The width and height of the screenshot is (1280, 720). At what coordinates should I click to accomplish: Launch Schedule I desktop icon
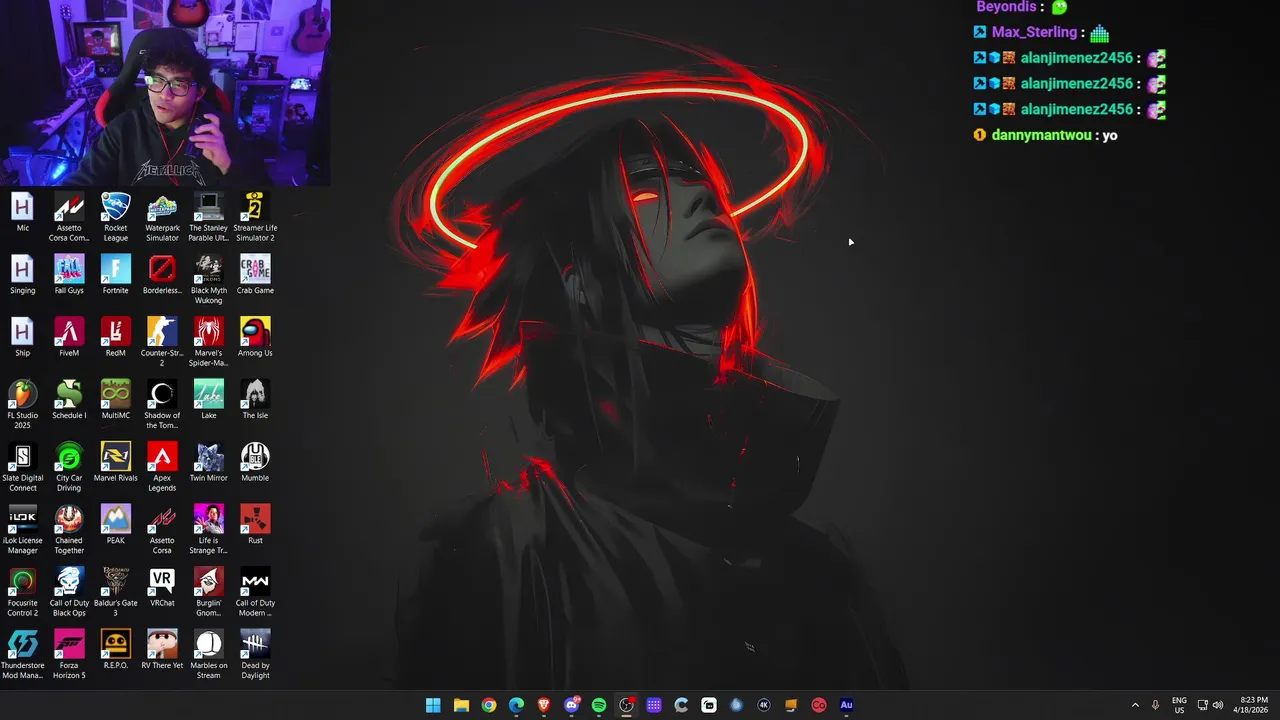[x=69, y=400]
